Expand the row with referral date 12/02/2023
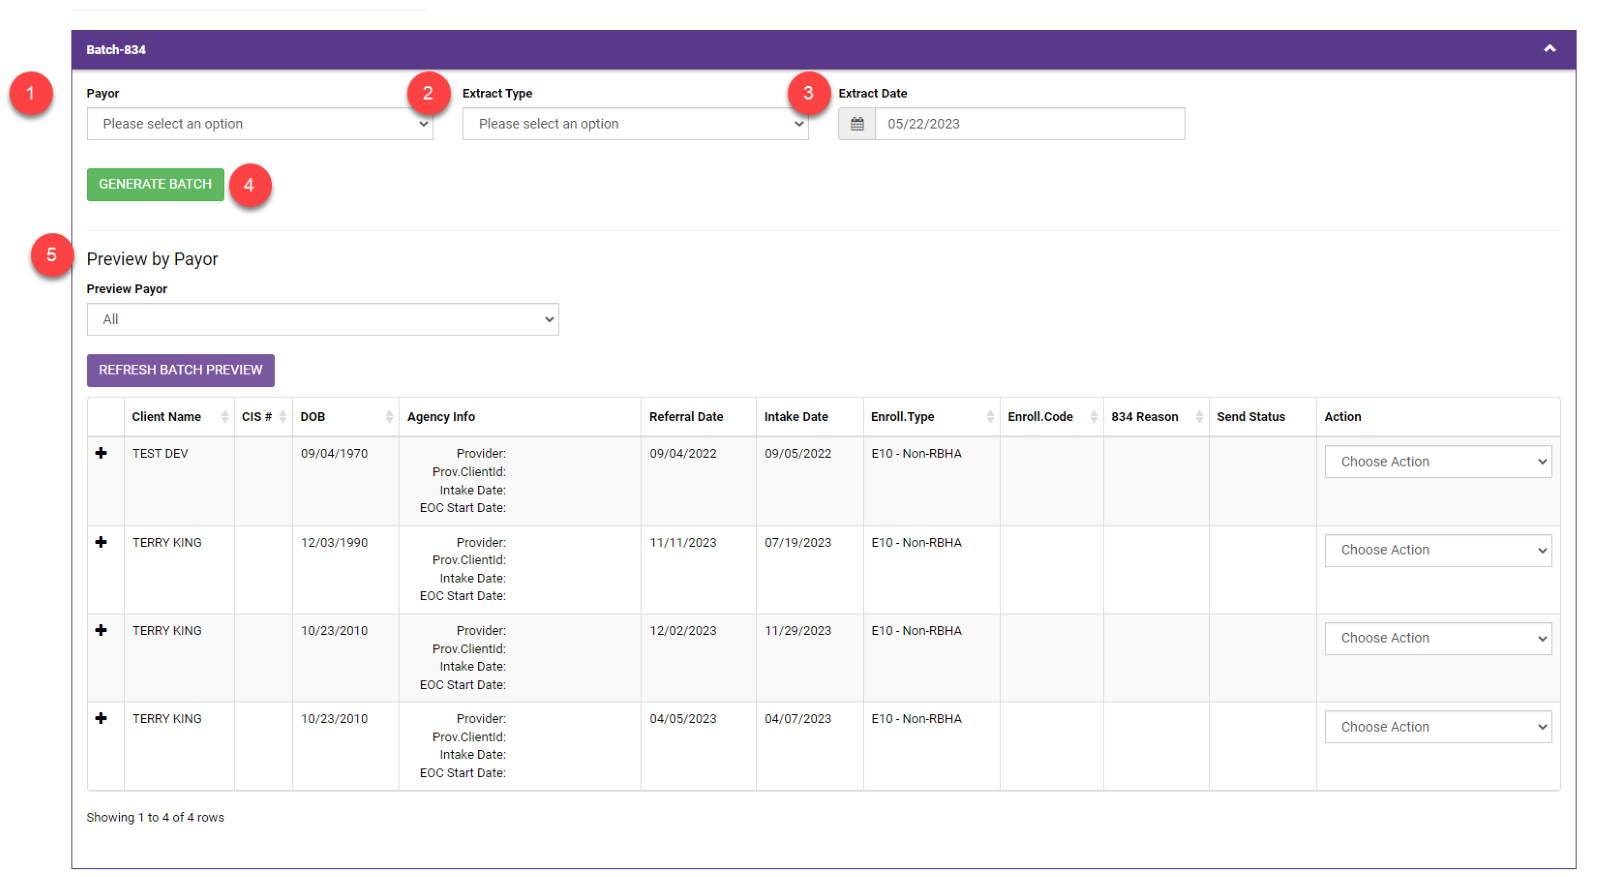The image size is (1600, 877). (101, 630)
